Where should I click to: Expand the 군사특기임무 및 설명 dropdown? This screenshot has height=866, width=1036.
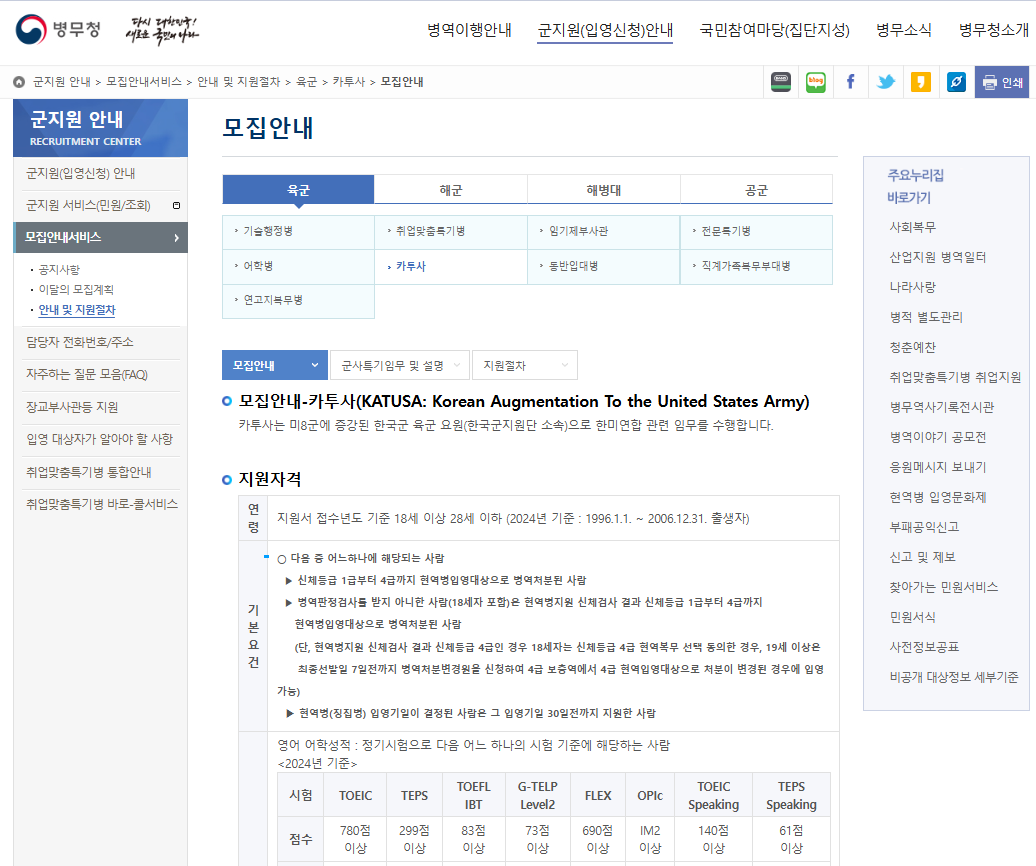coord(399,366)
